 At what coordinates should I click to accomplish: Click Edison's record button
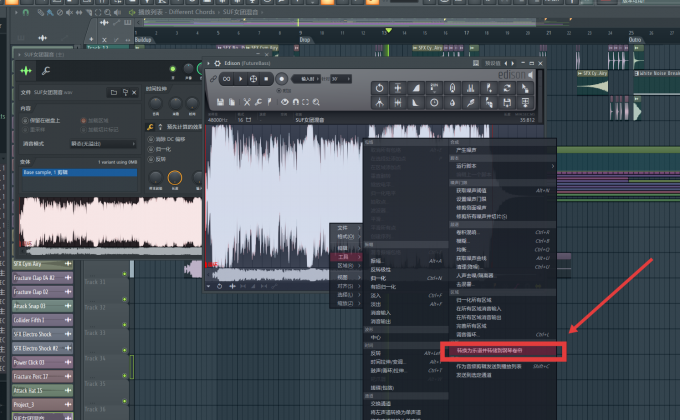coord(281,79)
